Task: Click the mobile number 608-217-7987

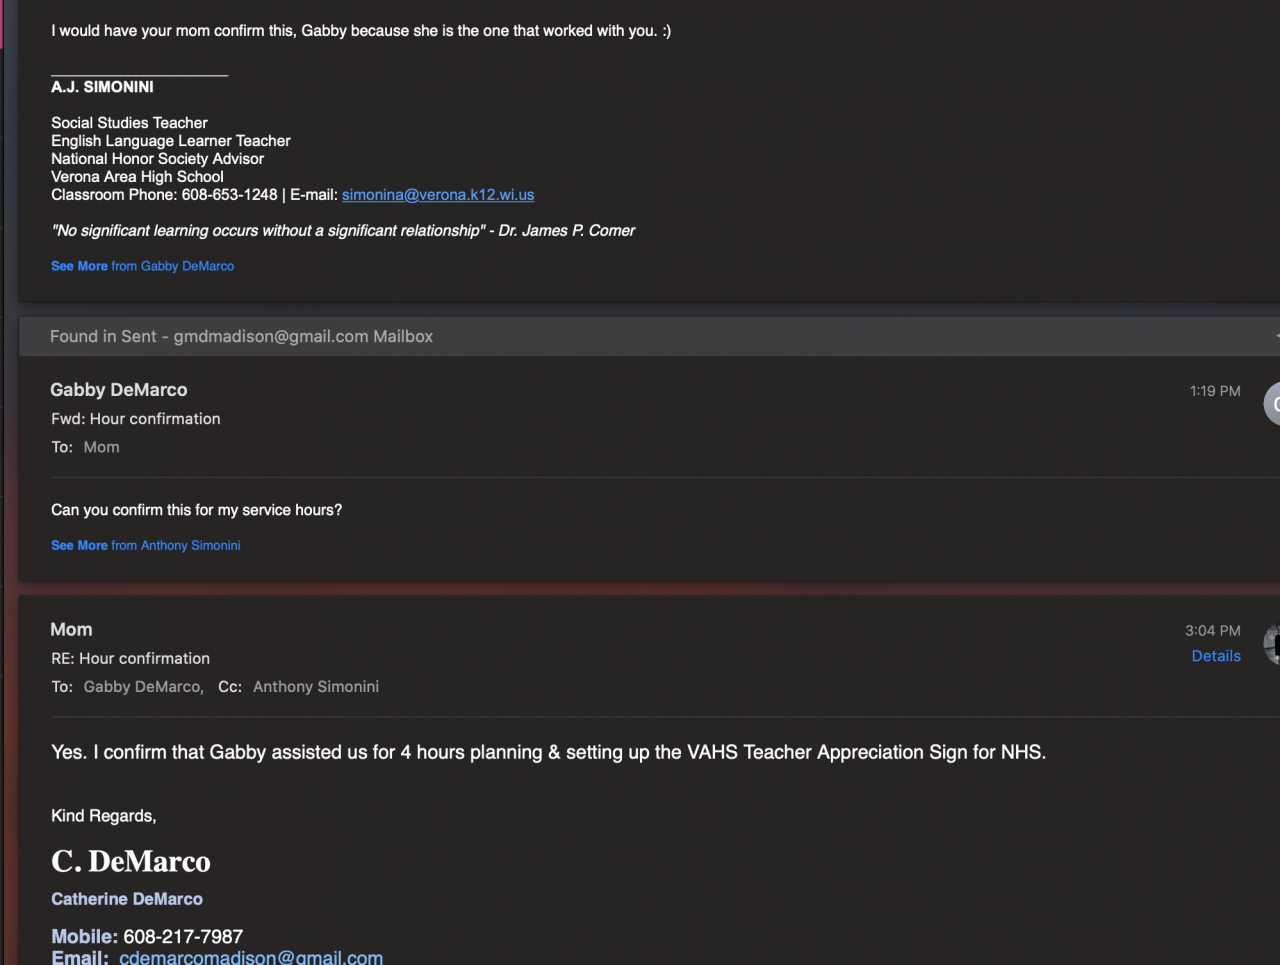Action: pyautogui.click(x=183, y=936)
